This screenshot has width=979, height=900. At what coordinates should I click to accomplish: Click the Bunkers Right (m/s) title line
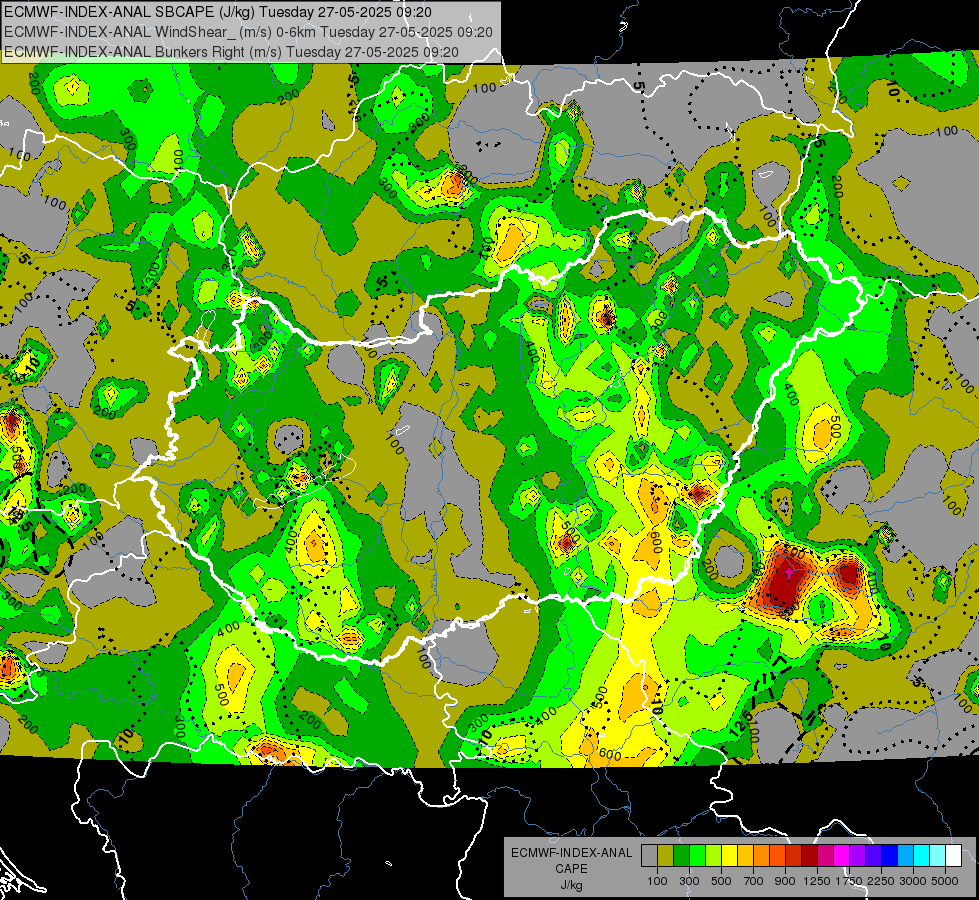tap(231, 52)
